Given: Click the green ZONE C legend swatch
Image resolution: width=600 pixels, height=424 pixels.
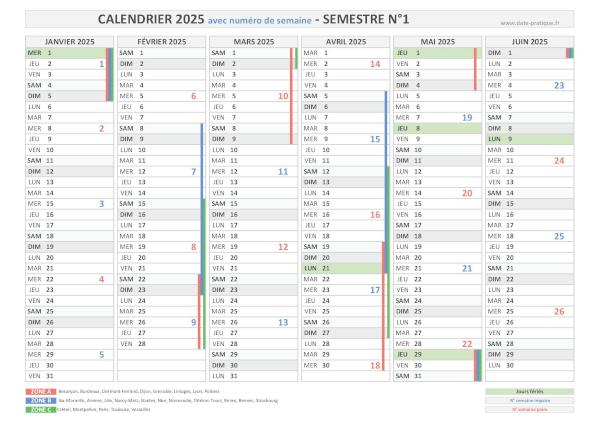Looking at the screenshot, I should click(41, 409).
